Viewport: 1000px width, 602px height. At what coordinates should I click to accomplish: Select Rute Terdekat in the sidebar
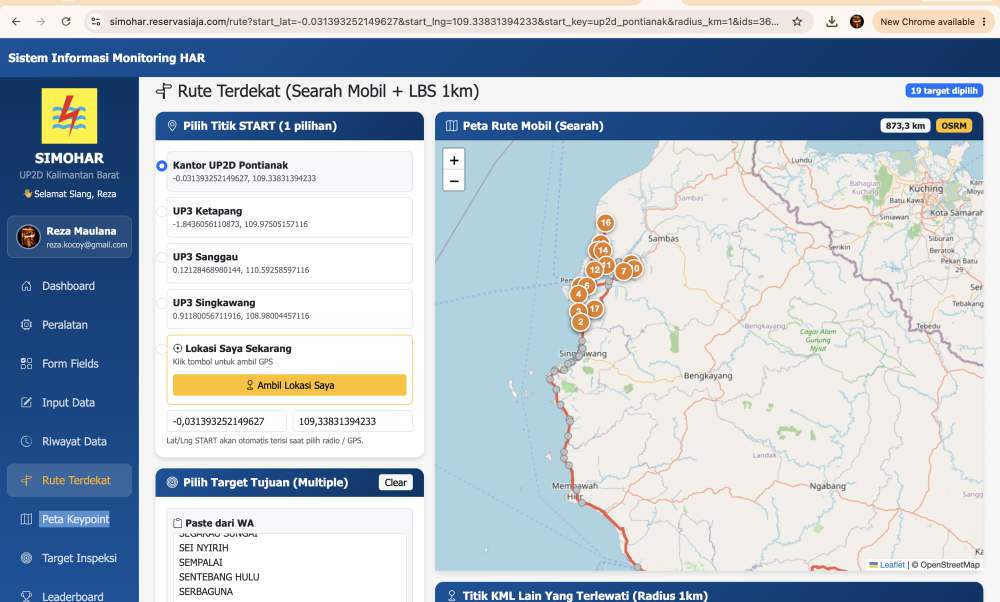pyautogui.click(x=70, y=481)
